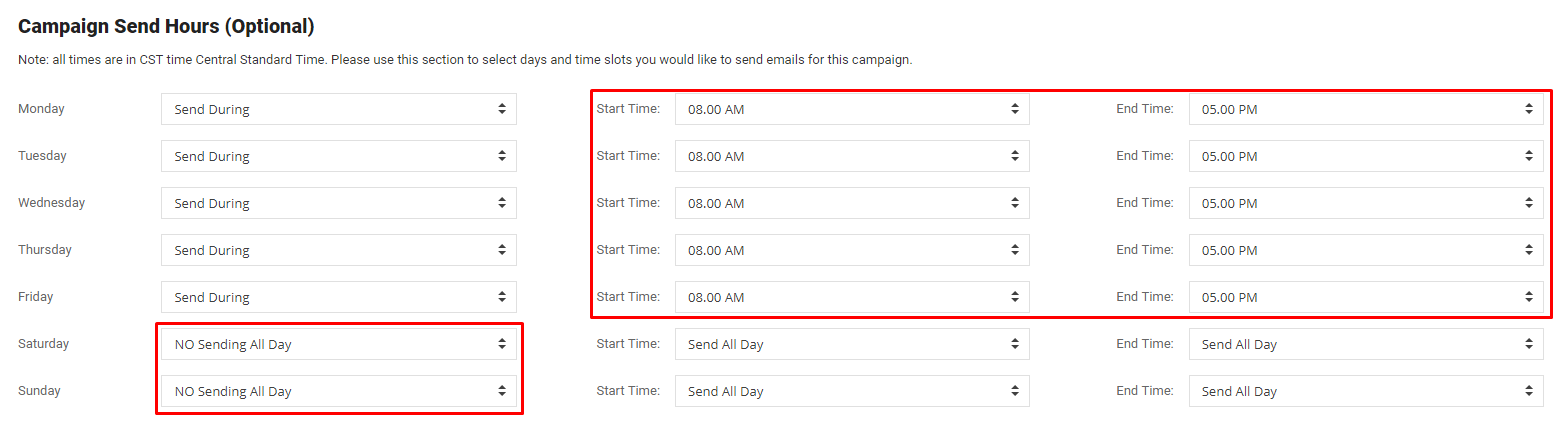Open Wednesday End Time dropdown
This screenshot has height=435, width=1558.
coord(1366,203)
